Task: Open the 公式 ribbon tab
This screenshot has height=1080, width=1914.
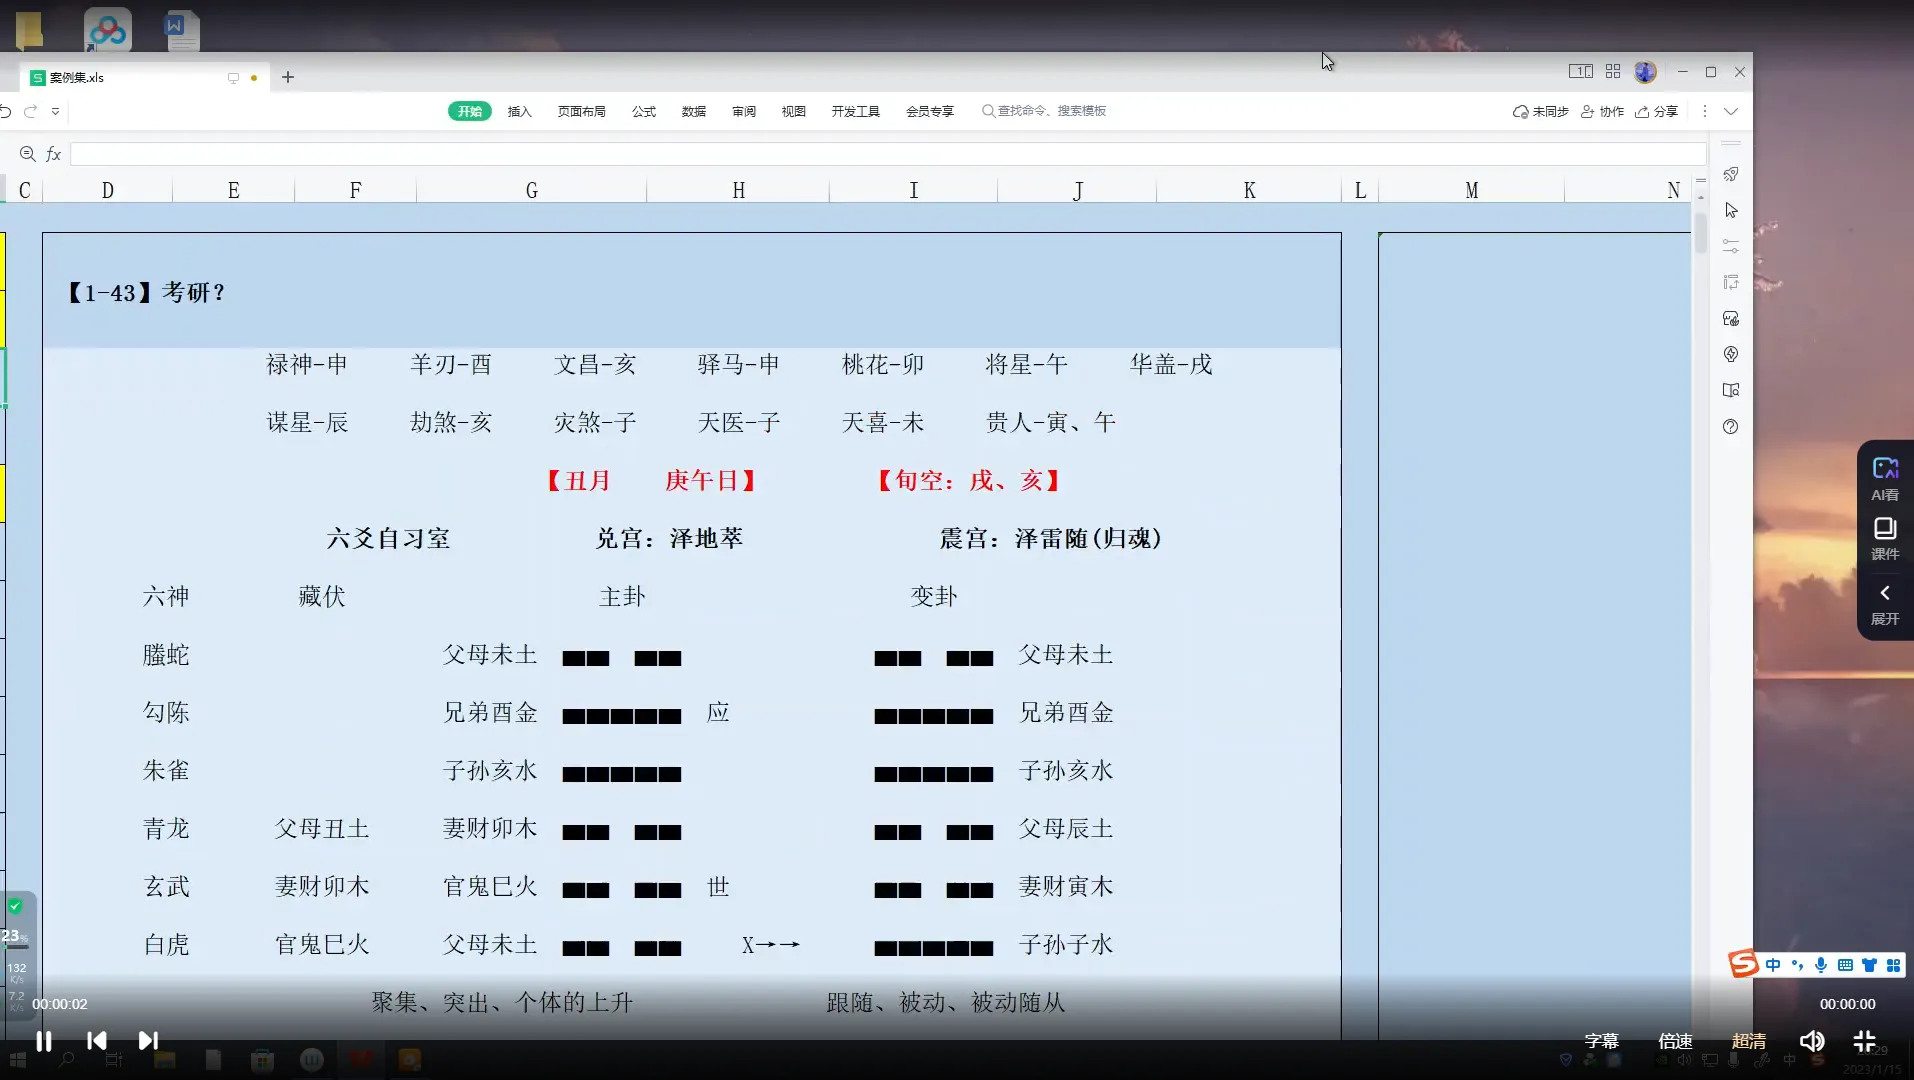Action: point(644,111)
